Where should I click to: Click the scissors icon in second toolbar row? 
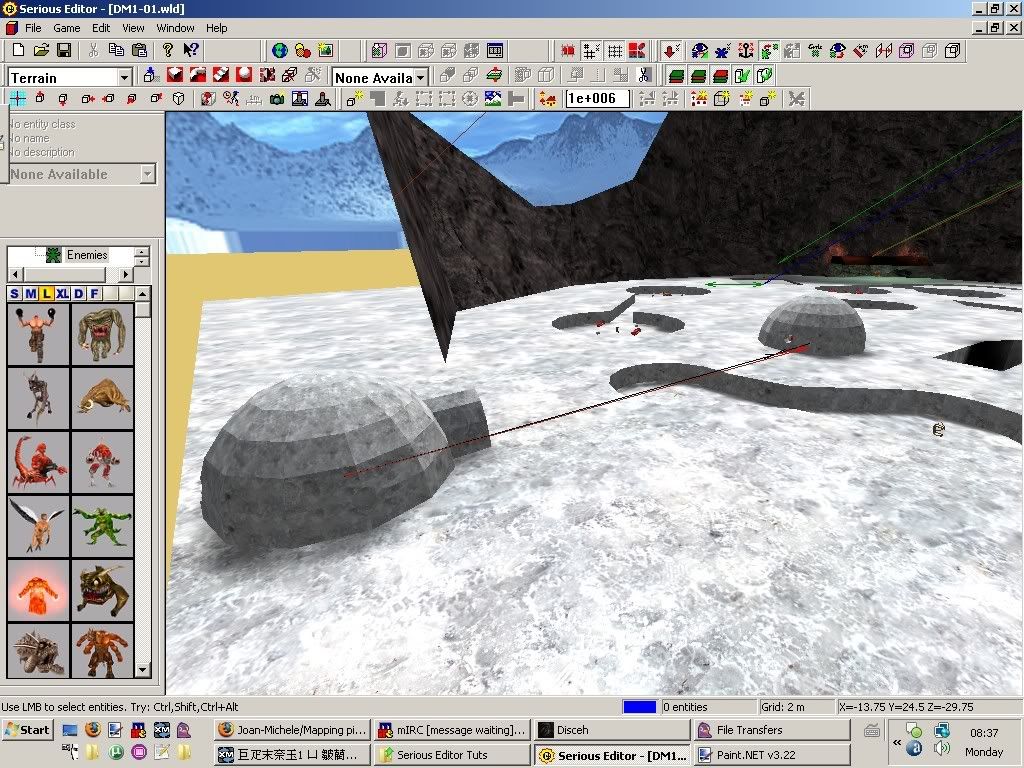pyautogui.click(x=644, y=76)
